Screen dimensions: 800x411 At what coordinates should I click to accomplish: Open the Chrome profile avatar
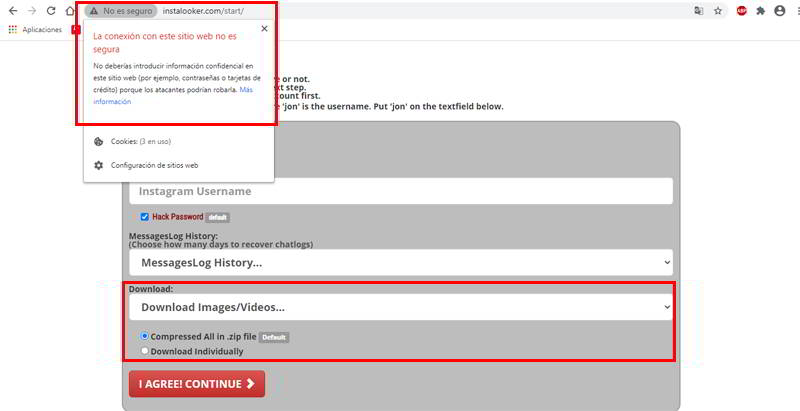click(780, 11)
